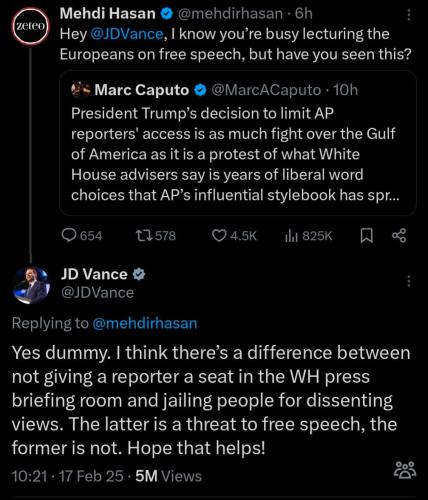
Task: Click the @JDVance mention in Mehdi's tweet
Action: pos(127,34)
